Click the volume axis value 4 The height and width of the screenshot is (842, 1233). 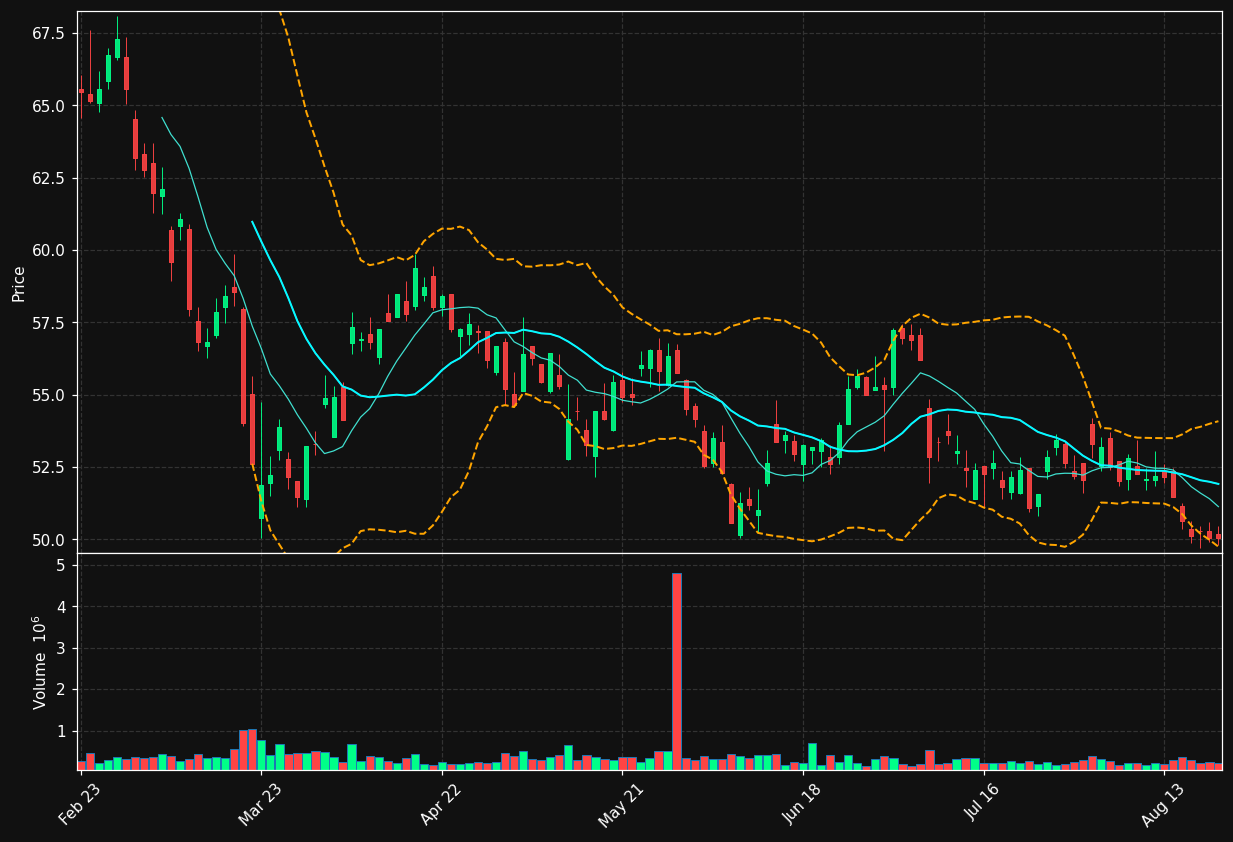tap(61, 607)
